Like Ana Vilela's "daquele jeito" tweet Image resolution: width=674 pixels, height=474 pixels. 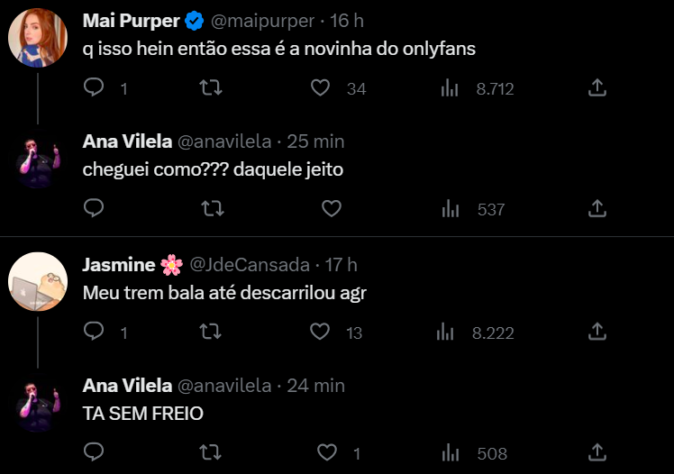coord(331,208)
